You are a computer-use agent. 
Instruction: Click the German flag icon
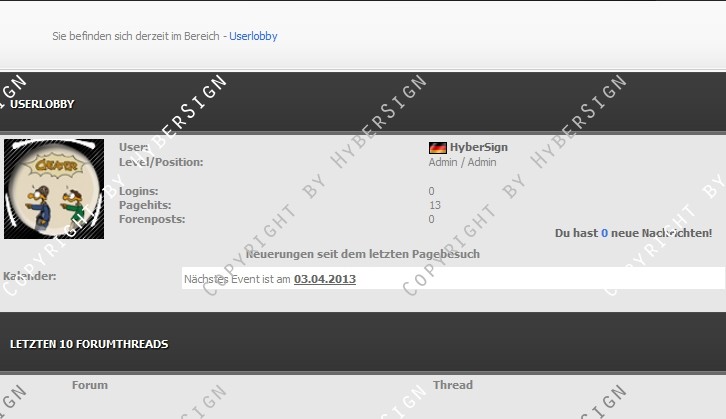[437, 148]
